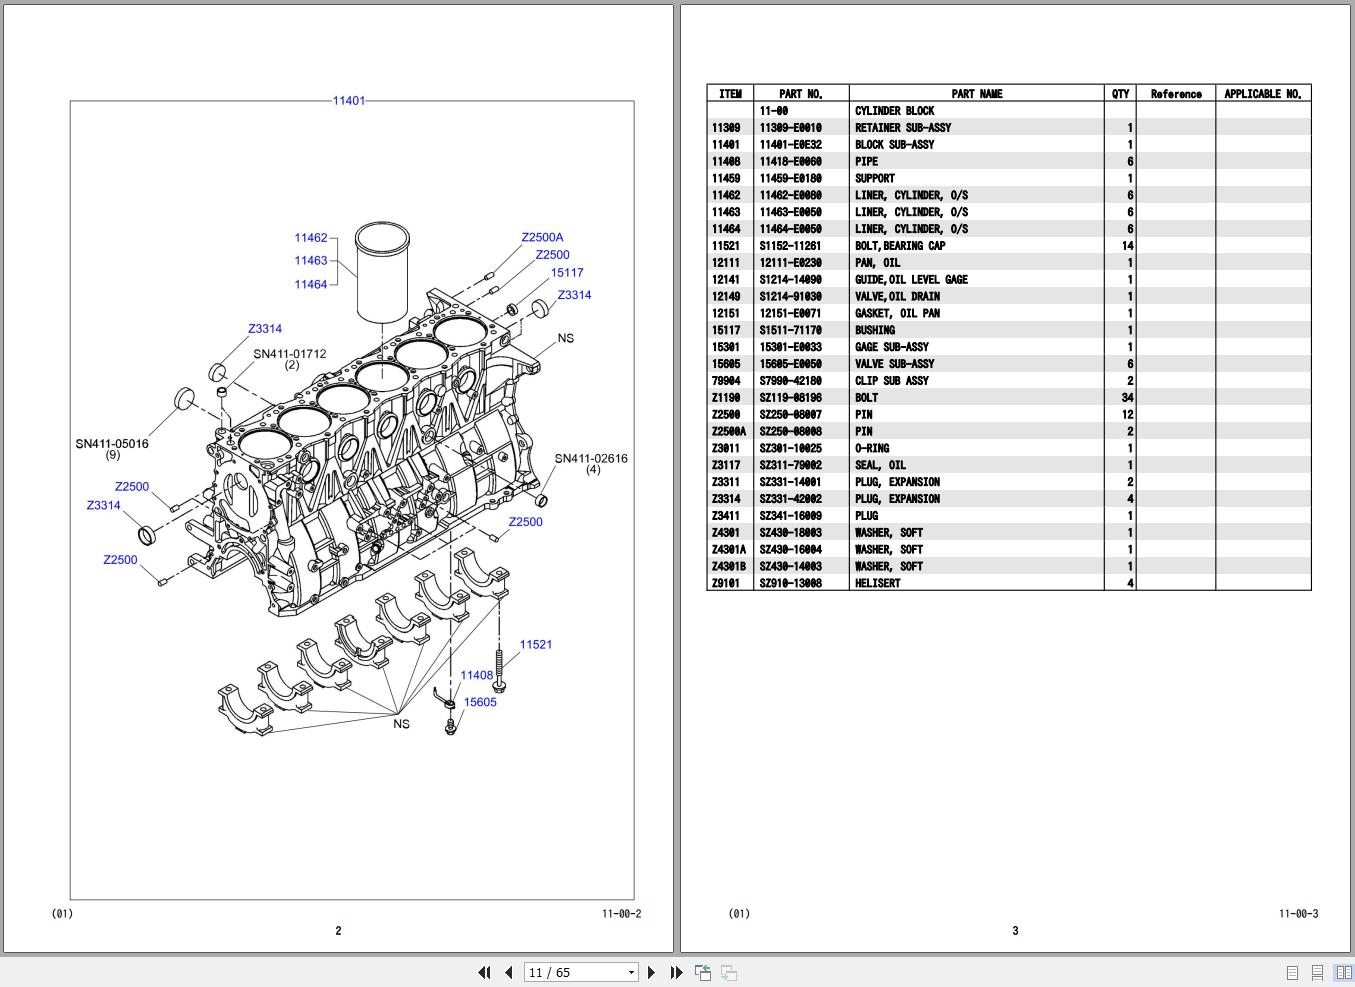Click part number SZ250-08008
Screen dimensions: 1355x987
tap(790, 432)
